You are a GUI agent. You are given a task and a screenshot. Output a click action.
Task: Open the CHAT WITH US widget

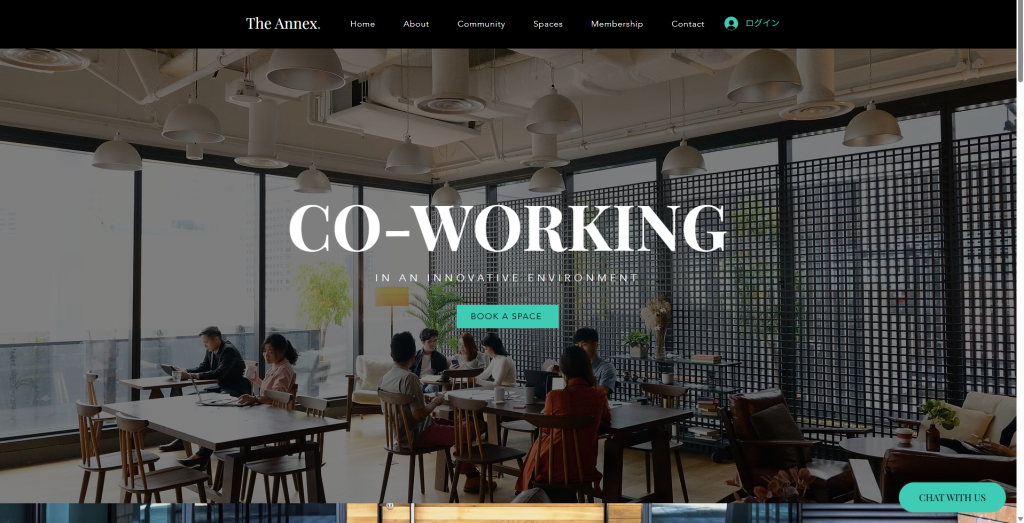click(952, 498)
